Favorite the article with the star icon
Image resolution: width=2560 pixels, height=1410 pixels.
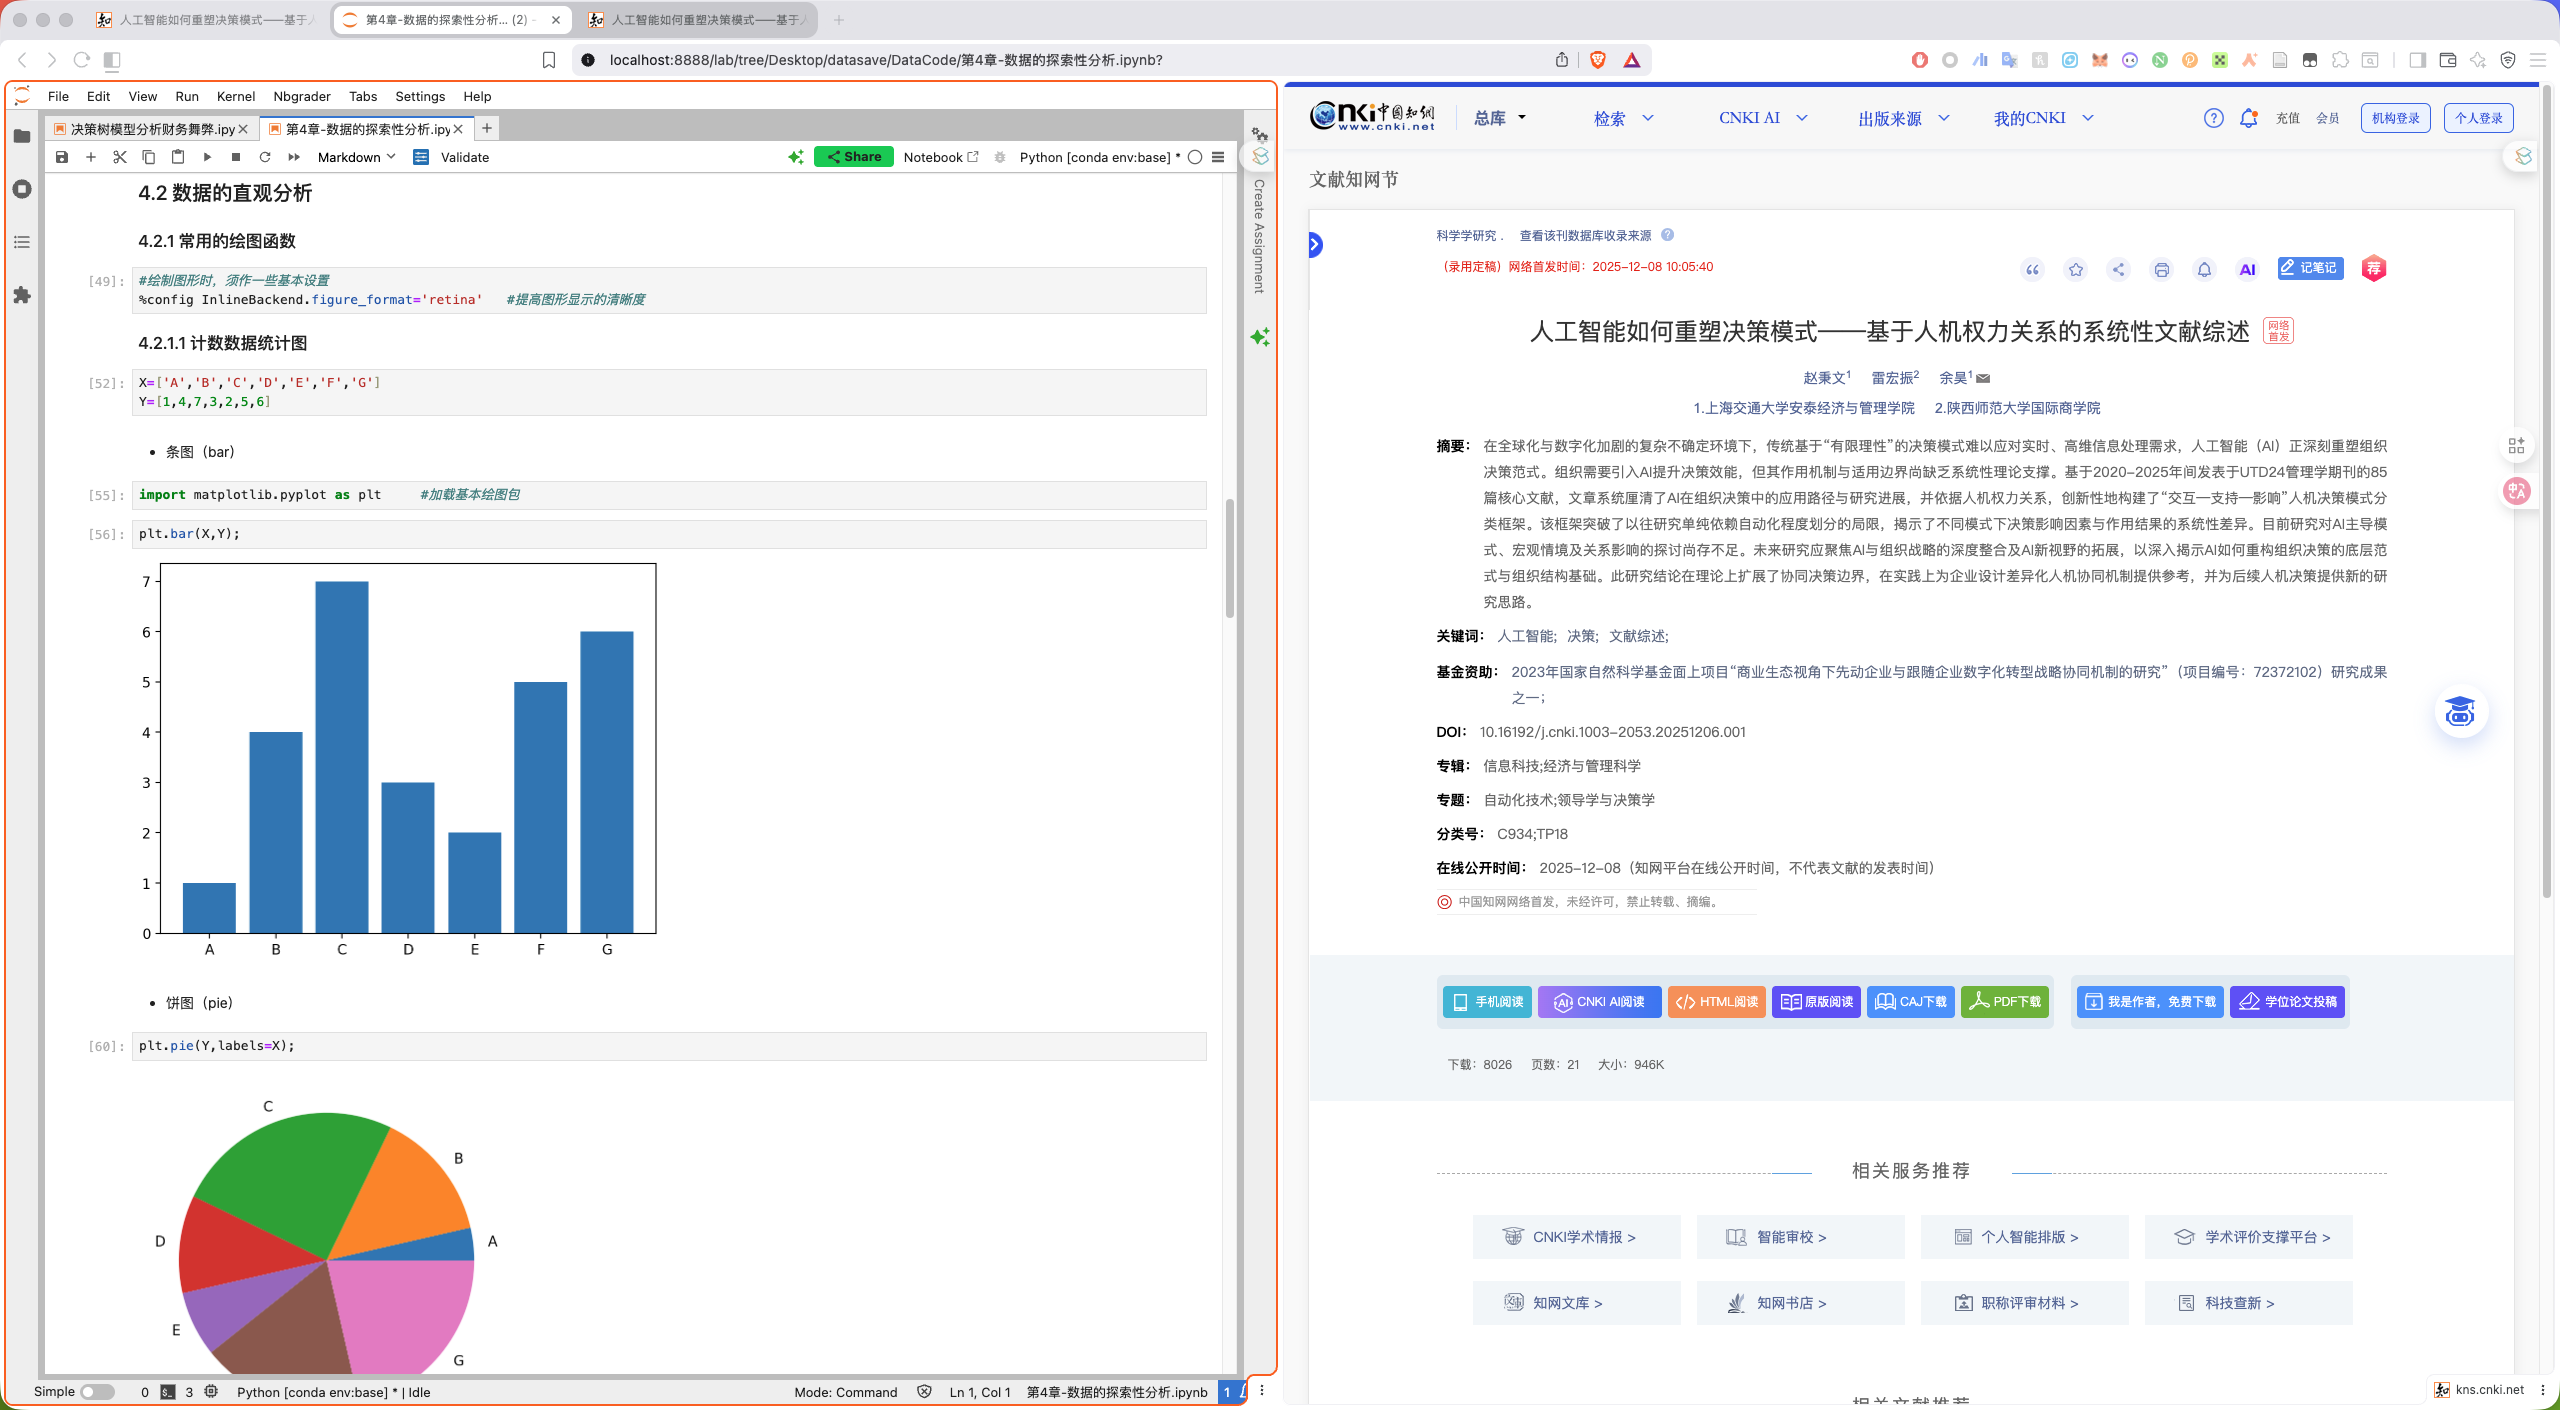2076,269
